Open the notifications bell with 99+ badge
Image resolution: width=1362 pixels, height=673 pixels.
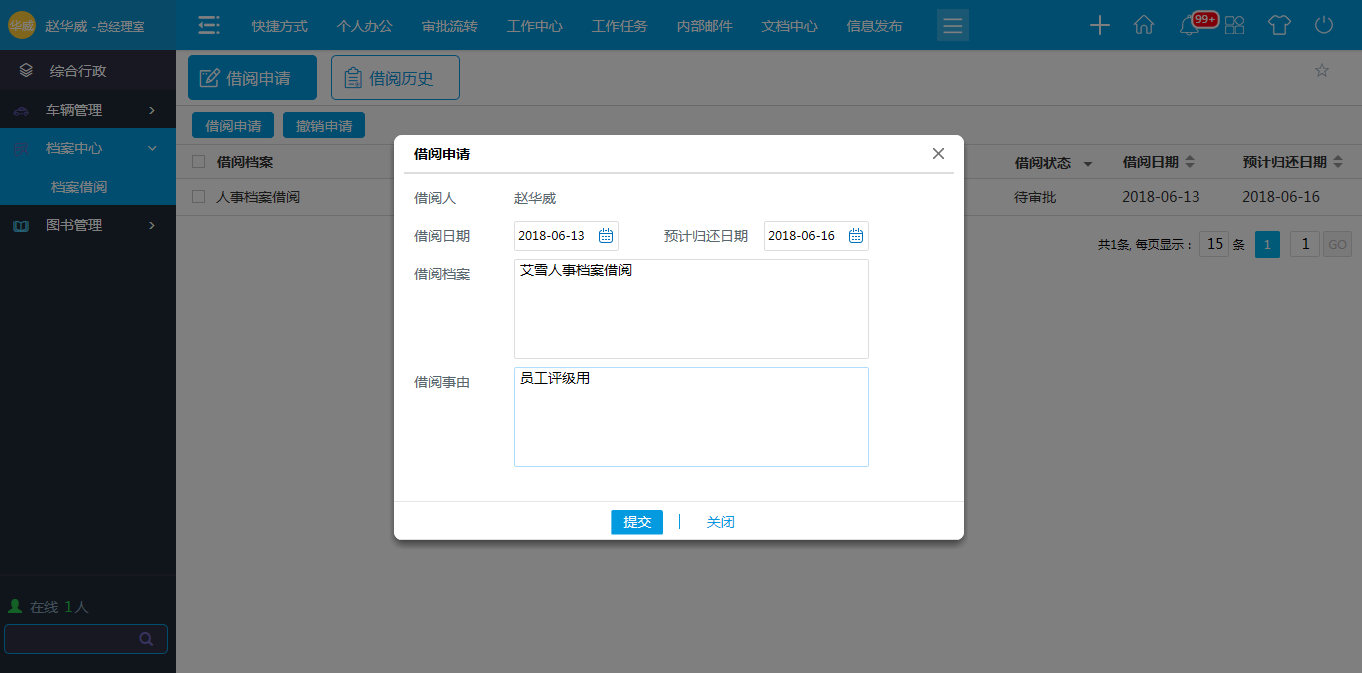1189,25
